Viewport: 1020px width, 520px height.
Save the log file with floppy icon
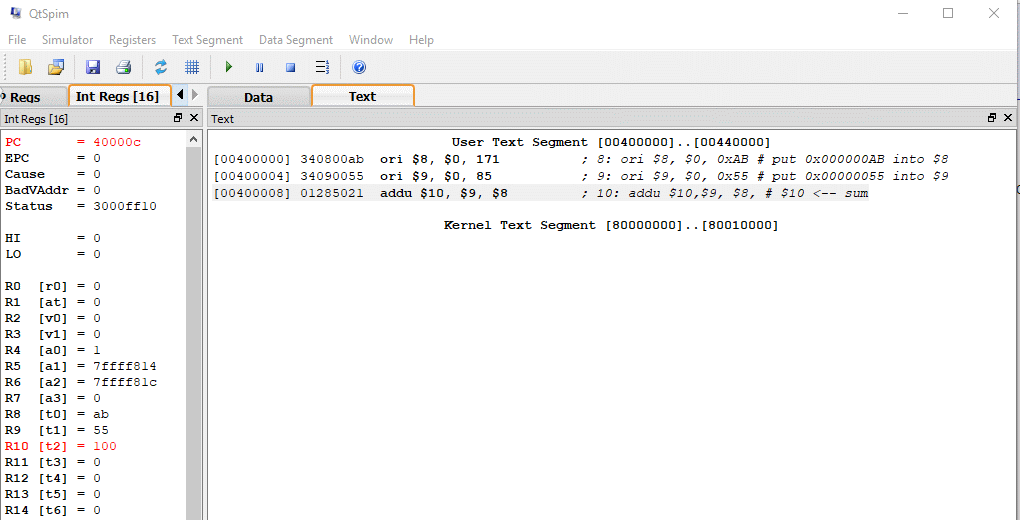coord(93,67)
